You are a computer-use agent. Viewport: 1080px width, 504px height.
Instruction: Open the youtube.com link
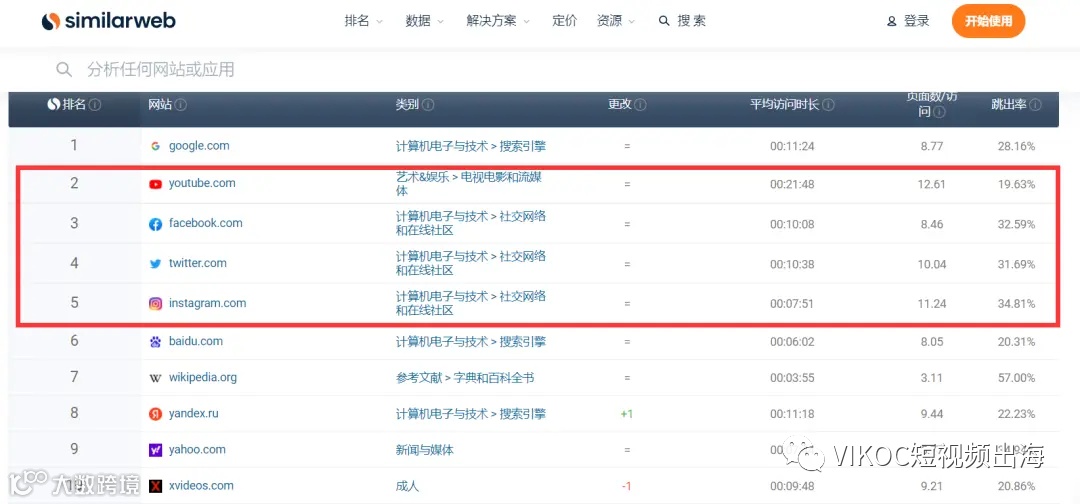coord(202,183)
